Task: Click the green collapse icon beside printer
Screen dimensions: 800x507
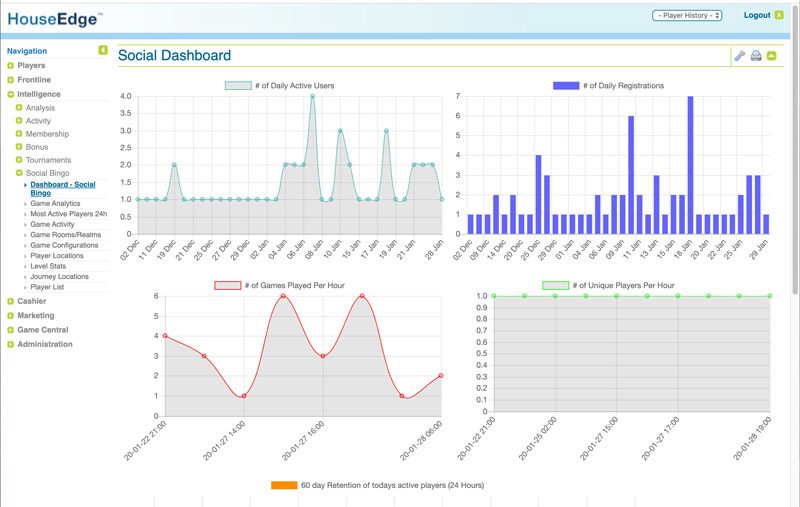Action: 771,56
